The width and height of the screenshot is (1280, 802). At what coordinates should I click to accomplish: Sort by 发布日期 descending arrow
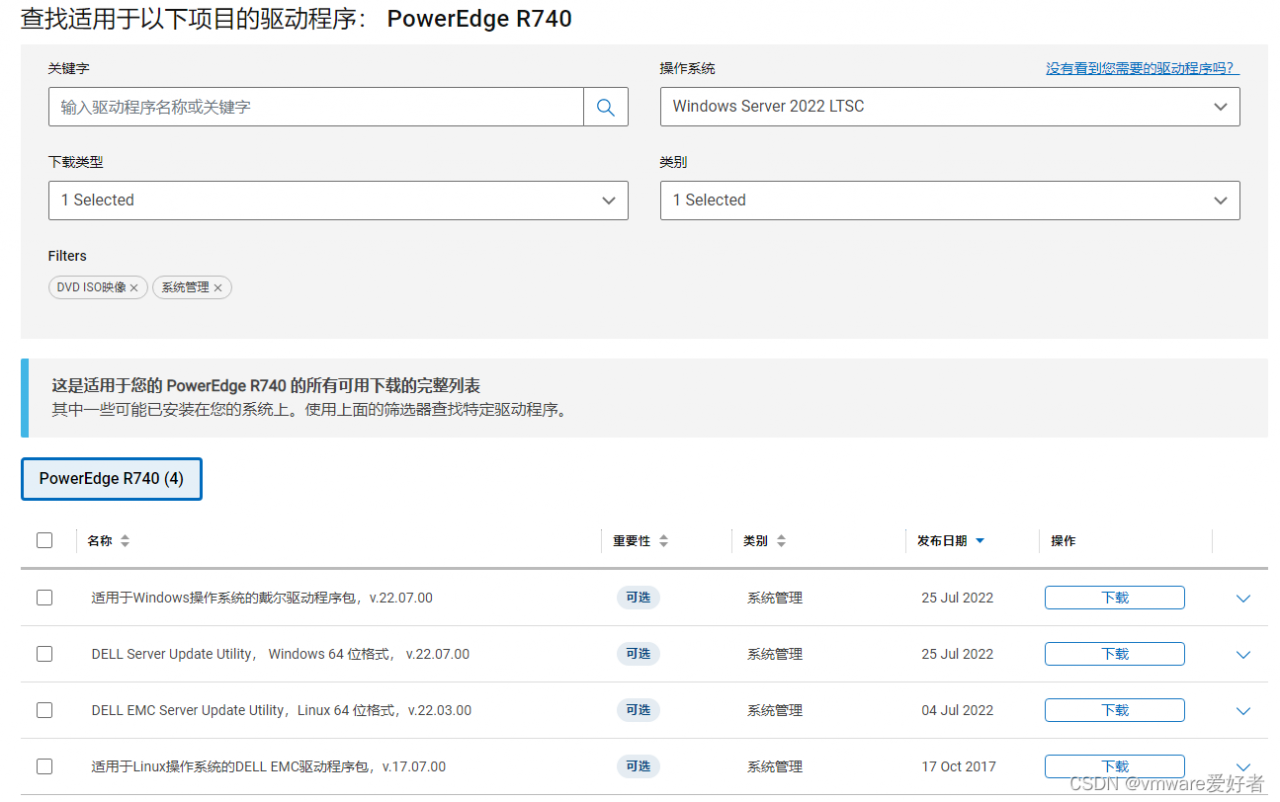pyautogui.click(x=980, y=541)
